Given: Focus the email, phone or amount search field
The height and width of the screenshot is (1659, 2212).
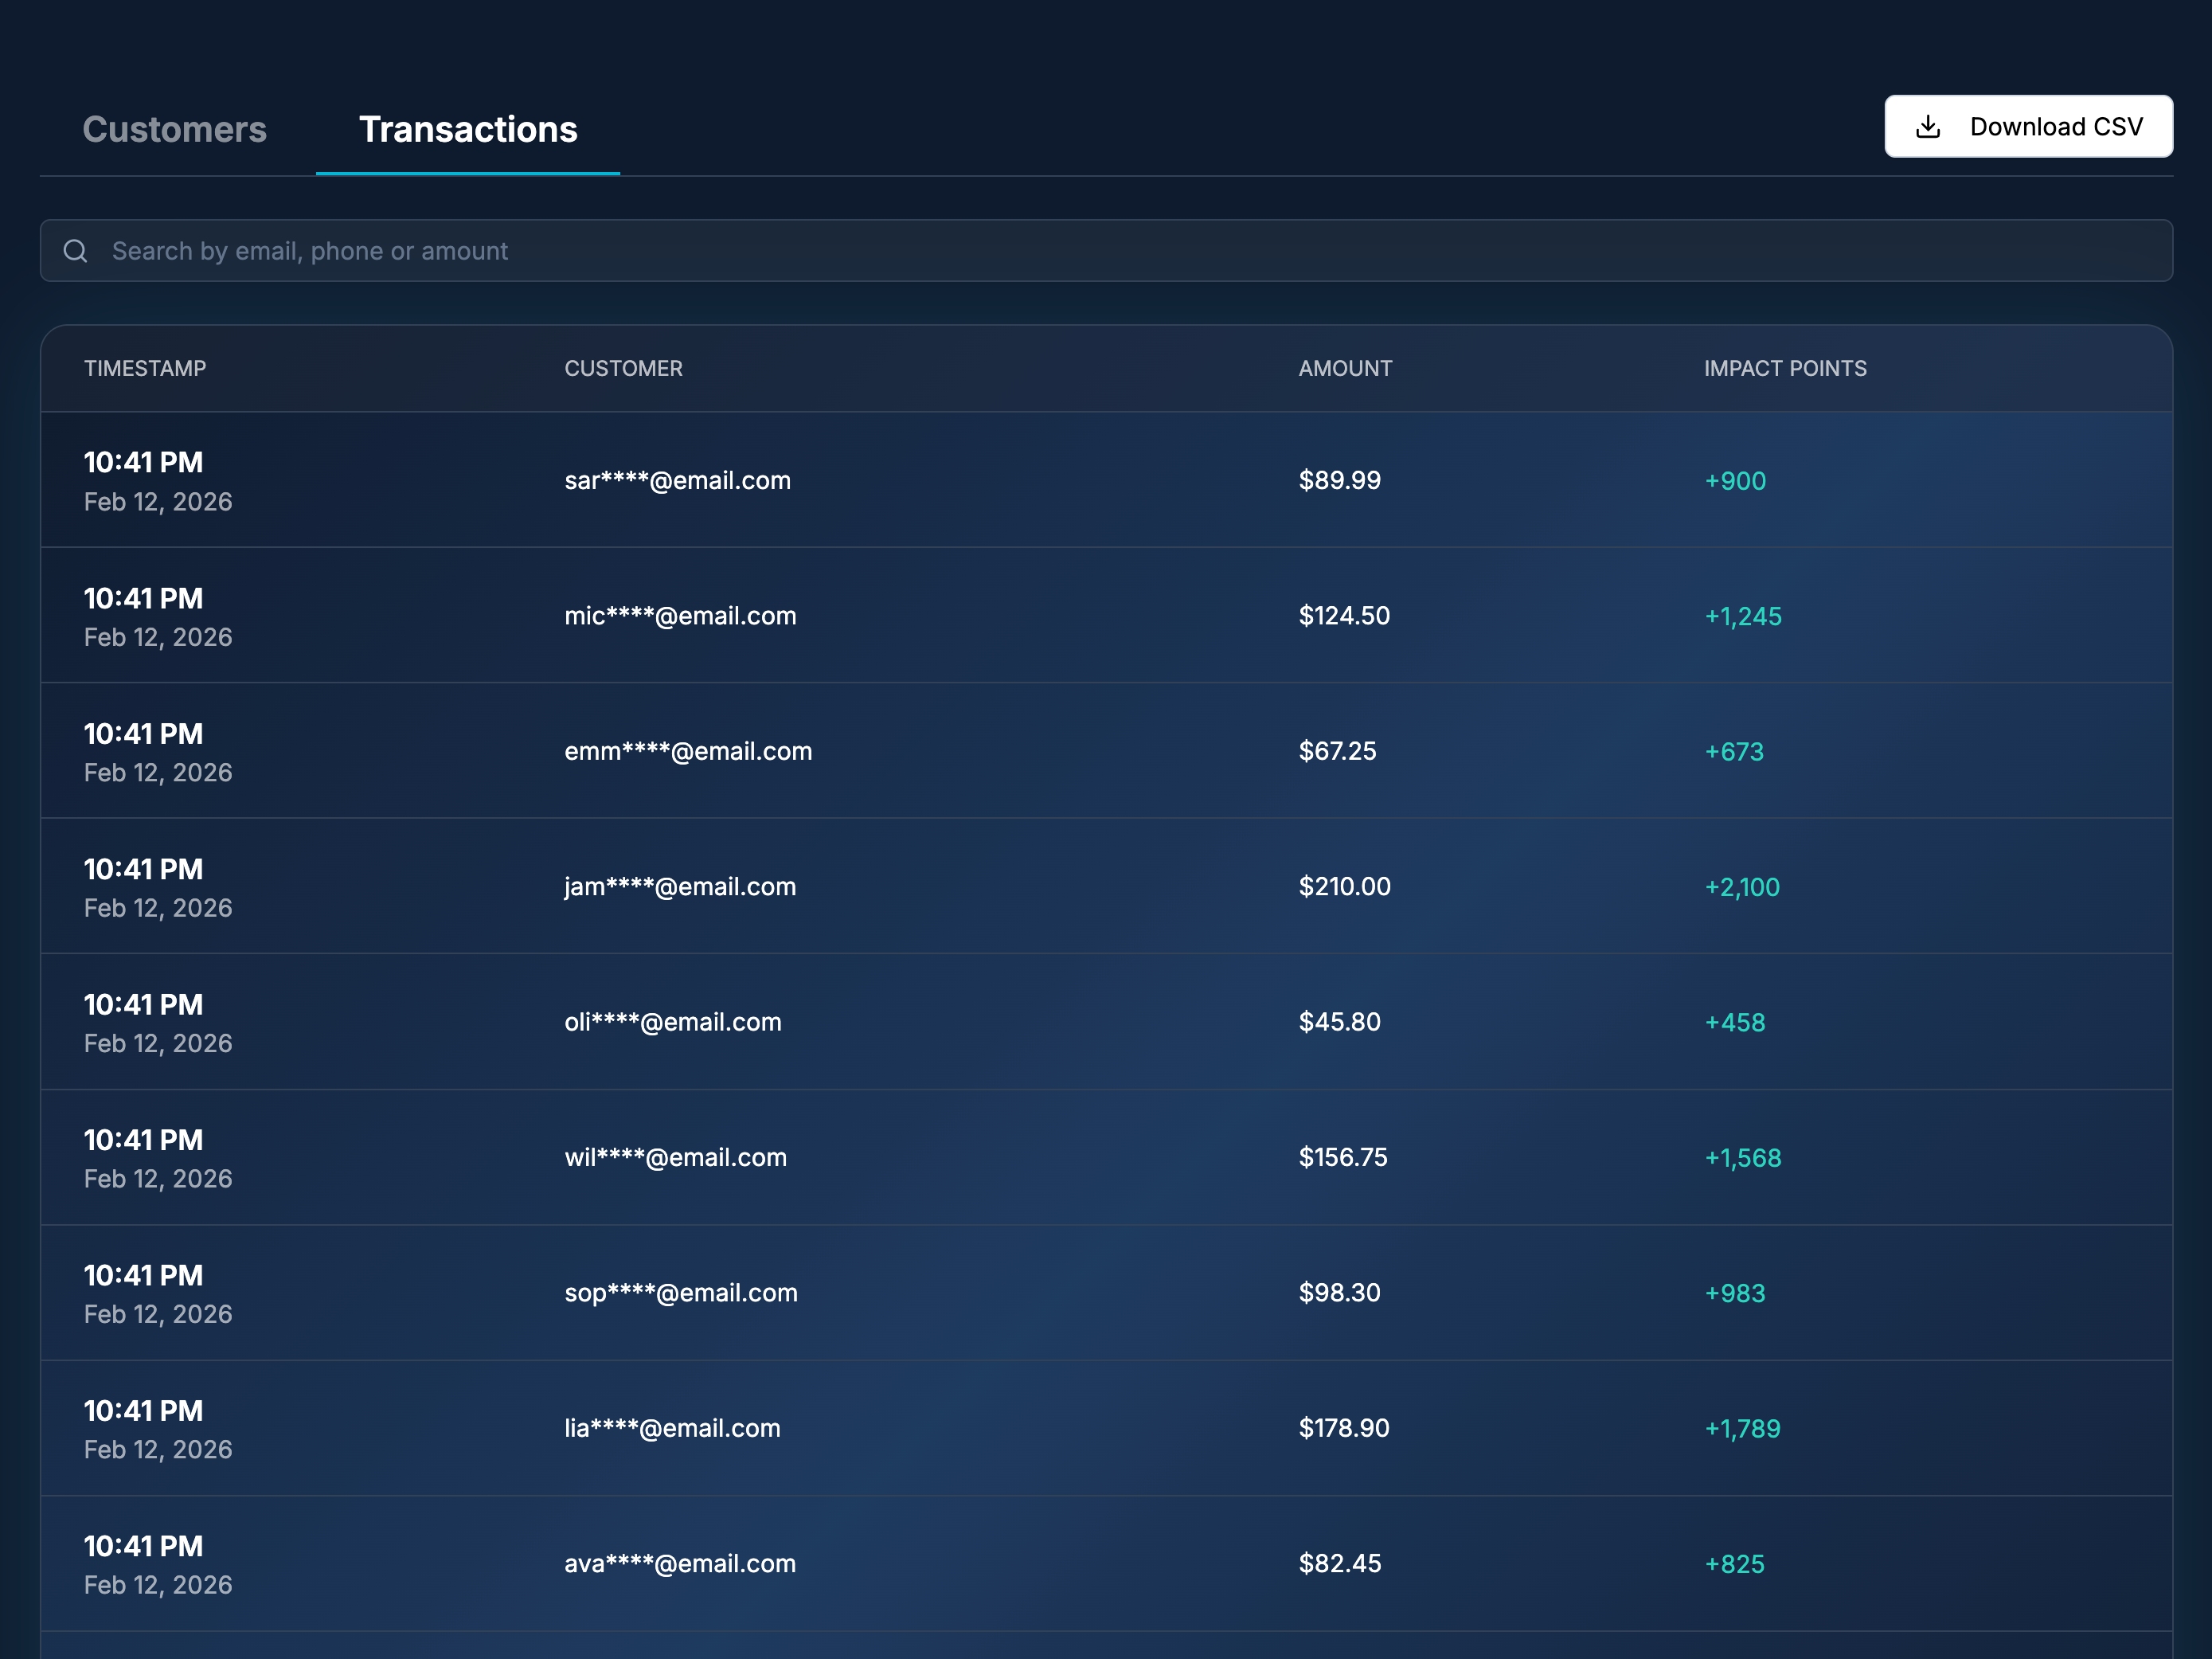Looking at the screenshot, I should click(1100, 251).
